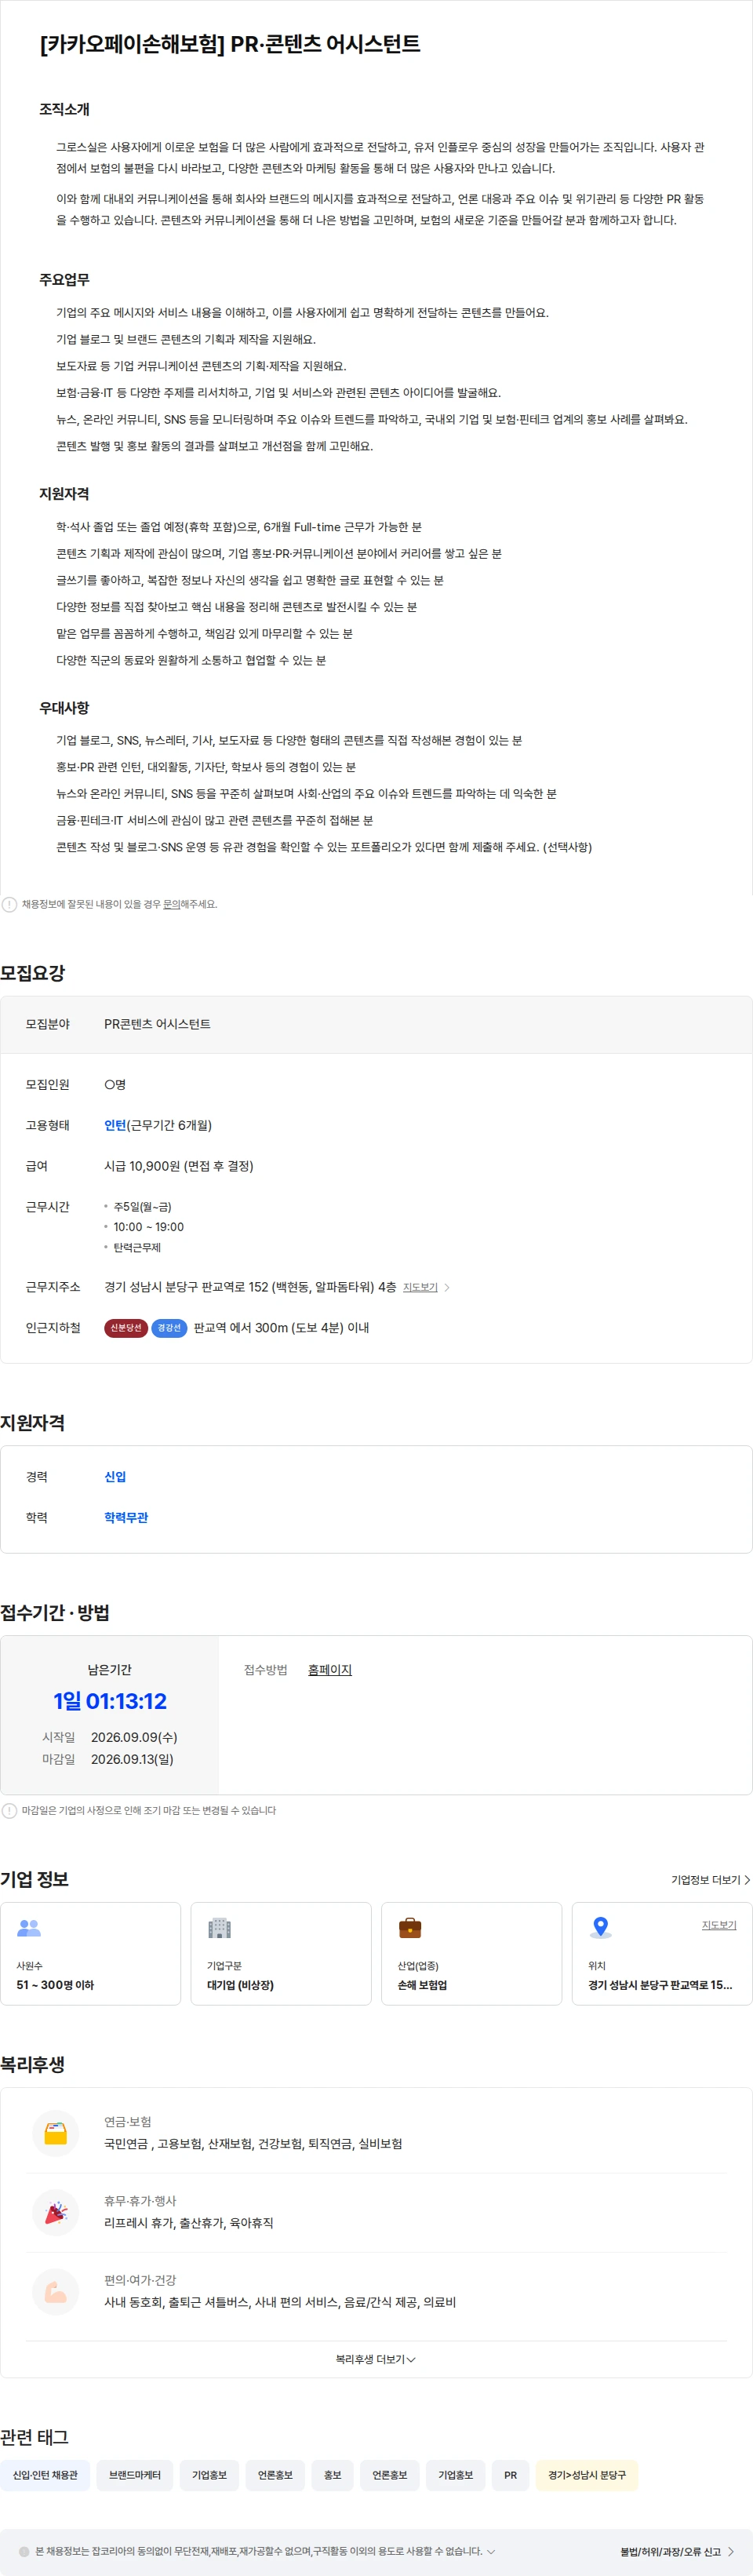Click the deadline date 2026.09.13(일)

[x=132, y=1759]
